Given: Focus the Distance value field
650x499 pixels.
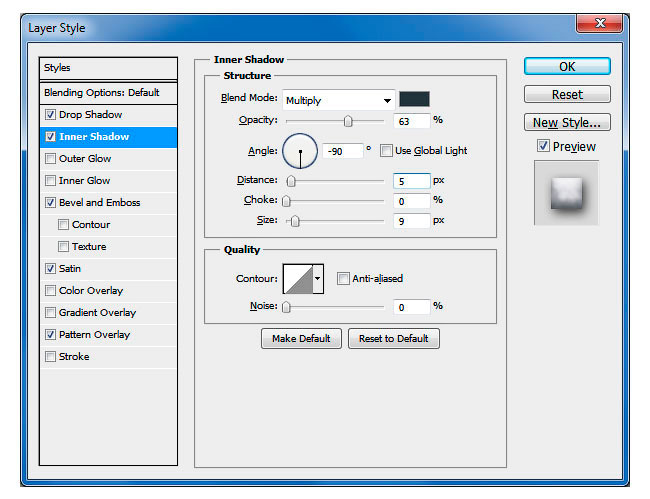Looking at the screenshot, I should point(412,181).
